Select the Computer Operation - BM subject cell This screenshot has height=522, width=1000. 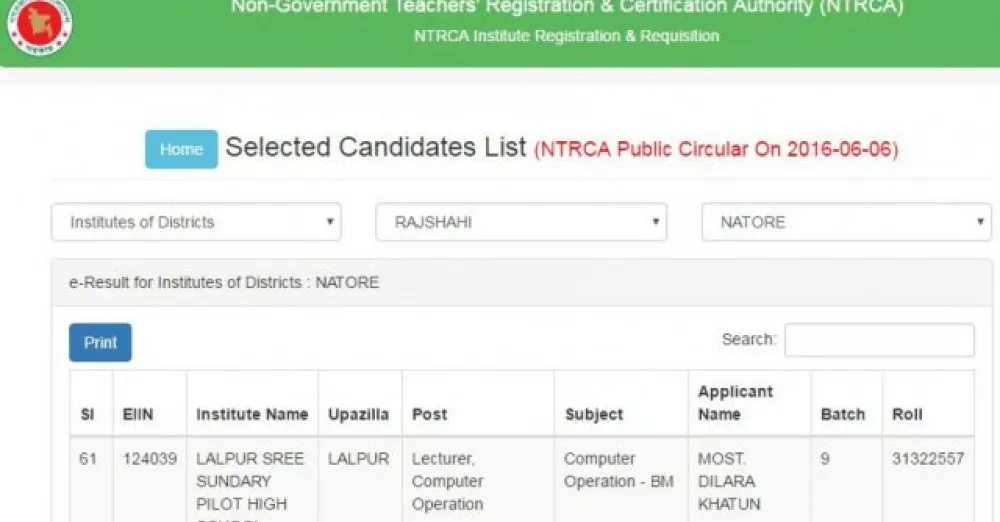[619, 470]
